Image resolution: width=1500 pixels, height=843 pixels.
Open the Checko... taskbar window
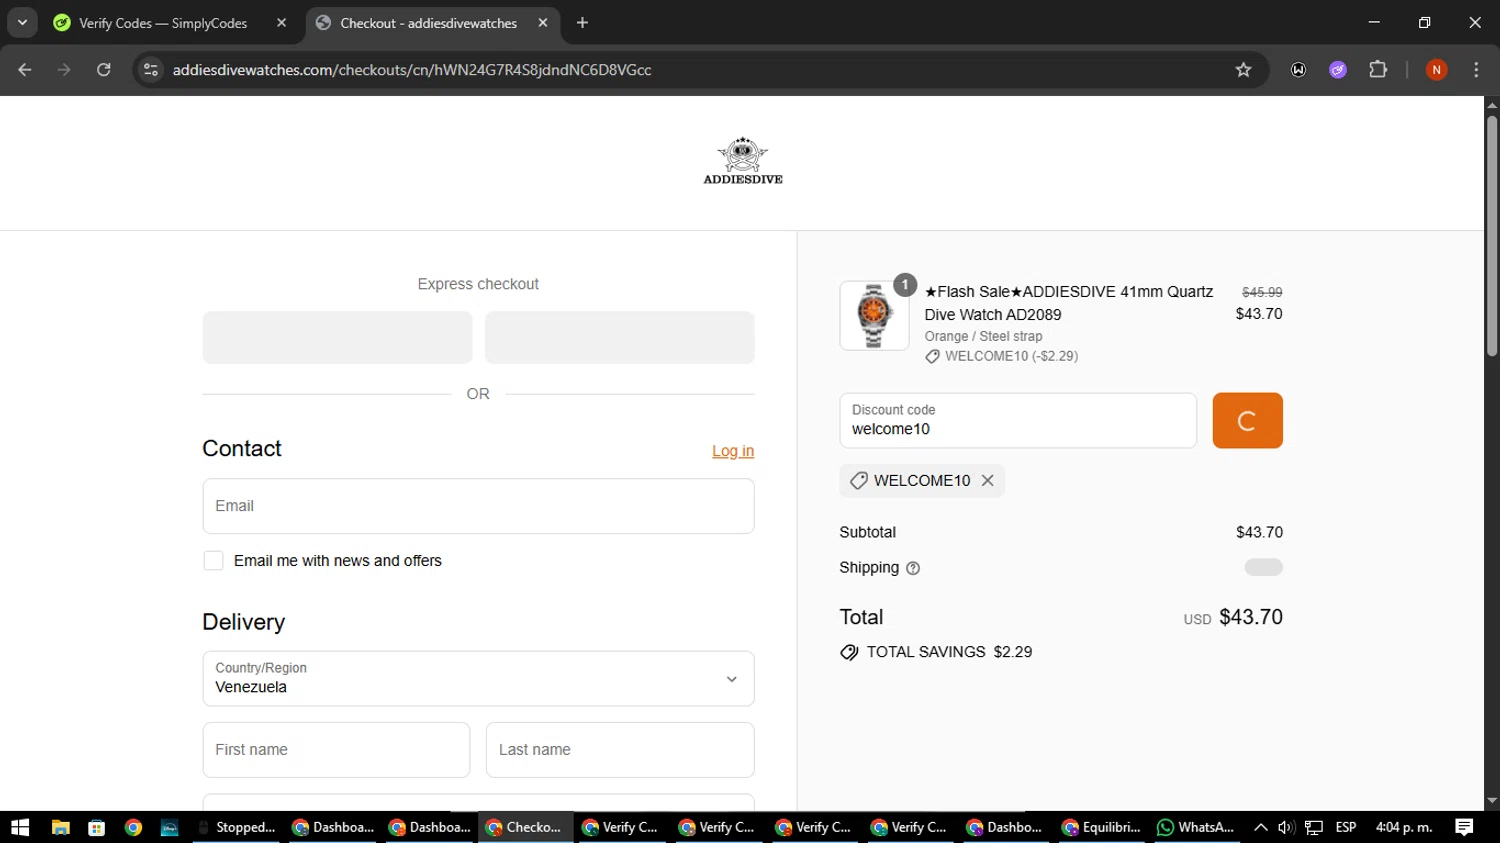[x=526, y=828]
